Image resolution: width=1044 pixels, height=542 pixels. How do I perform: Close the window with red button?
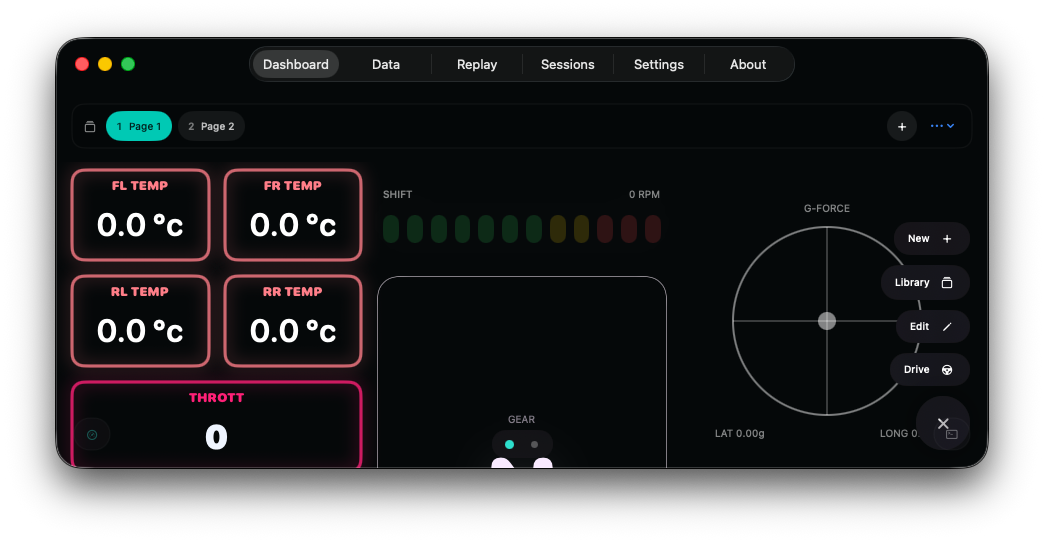pyautogui.click(x=82, y=64)
